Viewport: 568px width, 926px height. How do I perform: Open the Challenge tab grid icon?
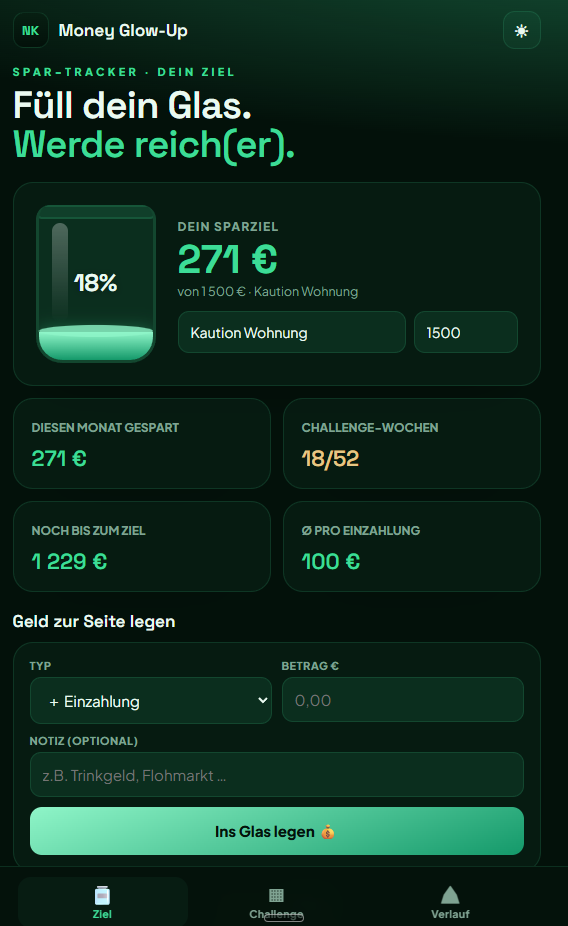tap(276, 895)
